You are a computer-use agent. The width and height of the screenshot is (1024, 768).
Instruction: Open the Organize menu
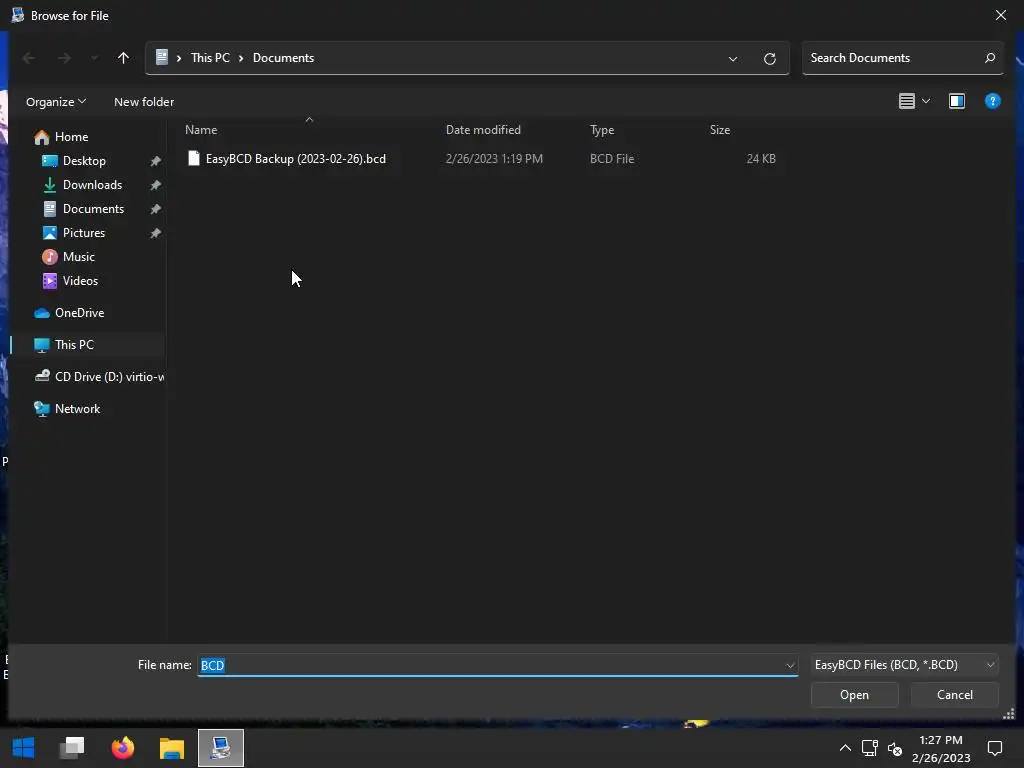coord(56,102)
